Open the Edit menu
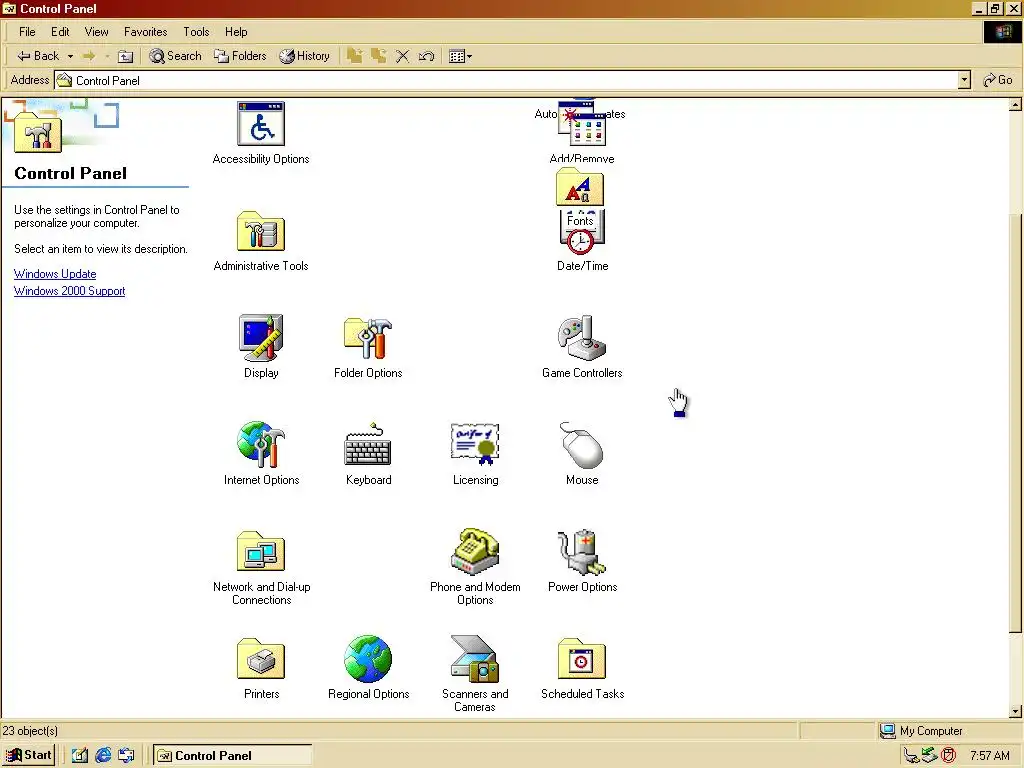 60,31
